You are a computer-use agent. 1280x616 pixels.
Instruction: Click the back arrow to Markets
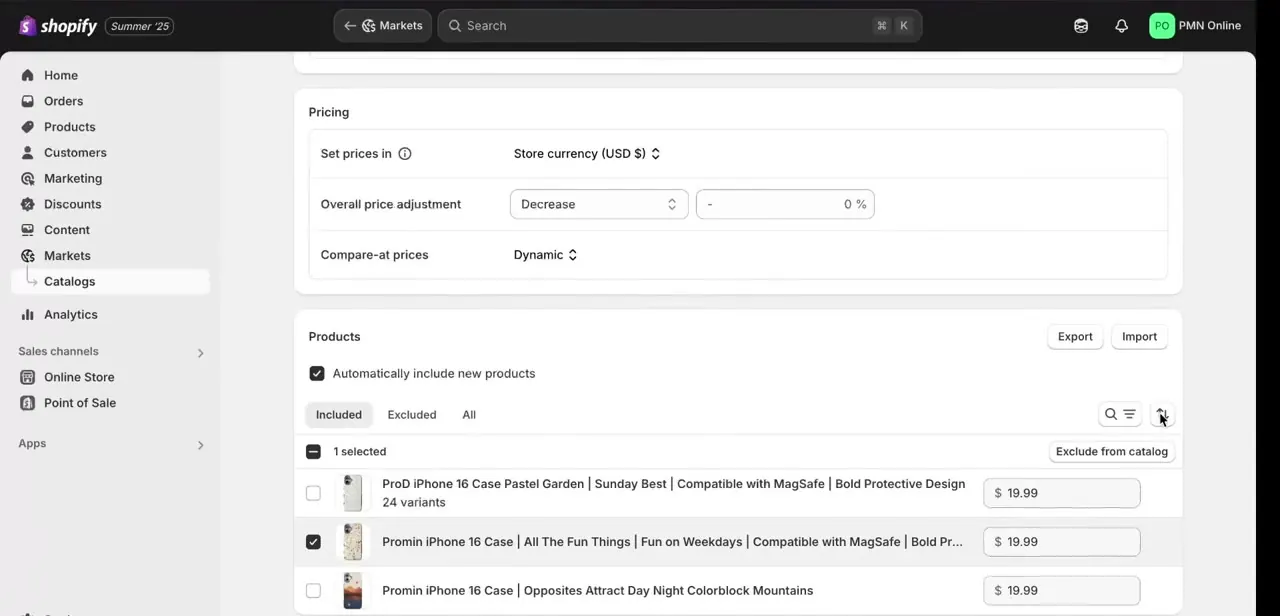pos(350,26)
